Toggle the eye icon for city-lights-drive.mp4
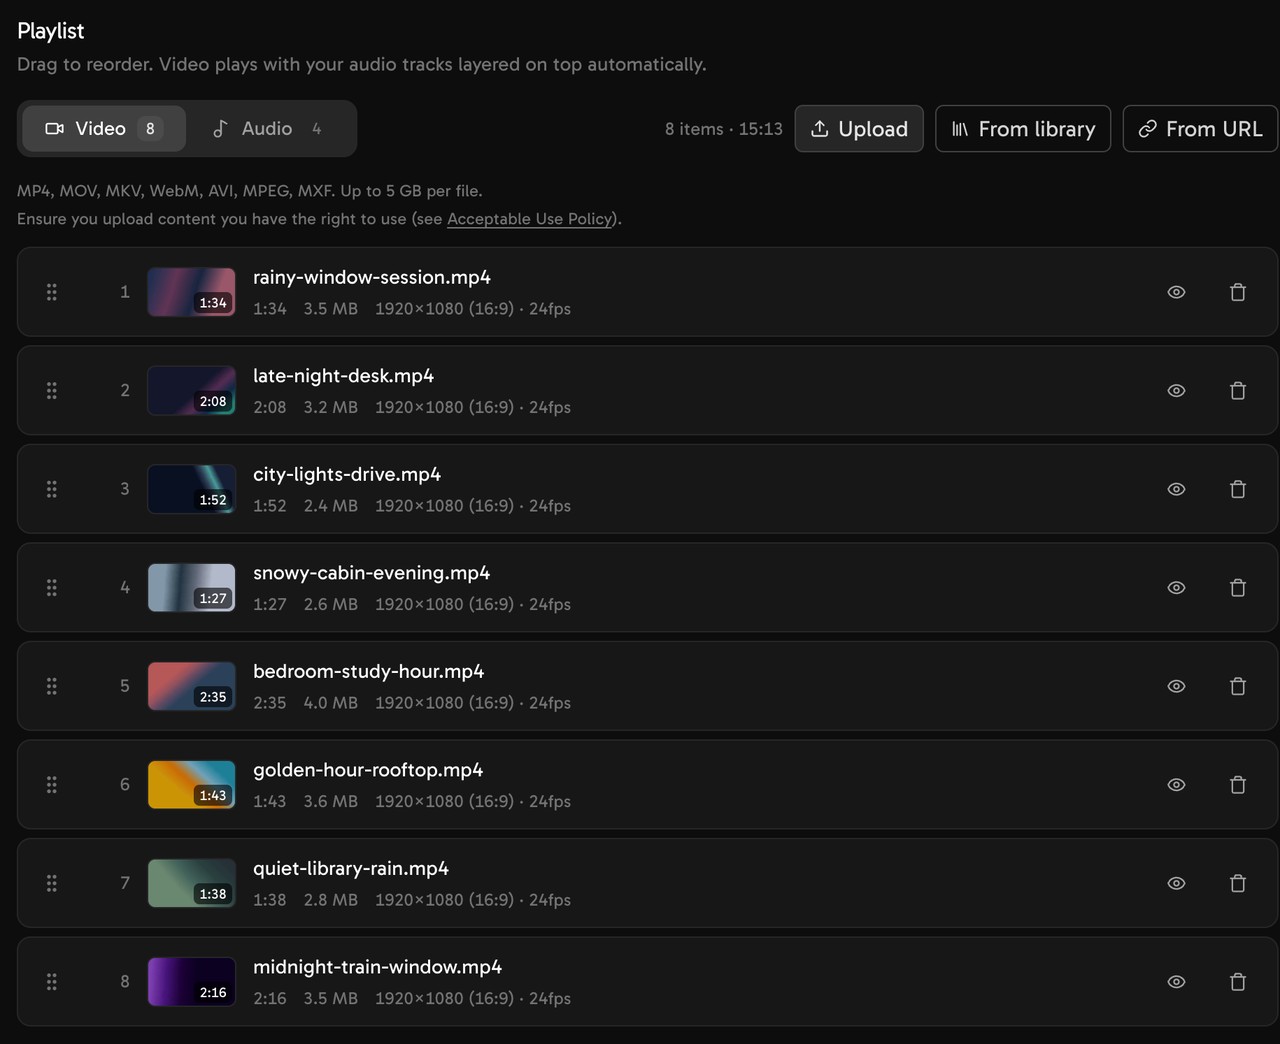 [1177, 489]
